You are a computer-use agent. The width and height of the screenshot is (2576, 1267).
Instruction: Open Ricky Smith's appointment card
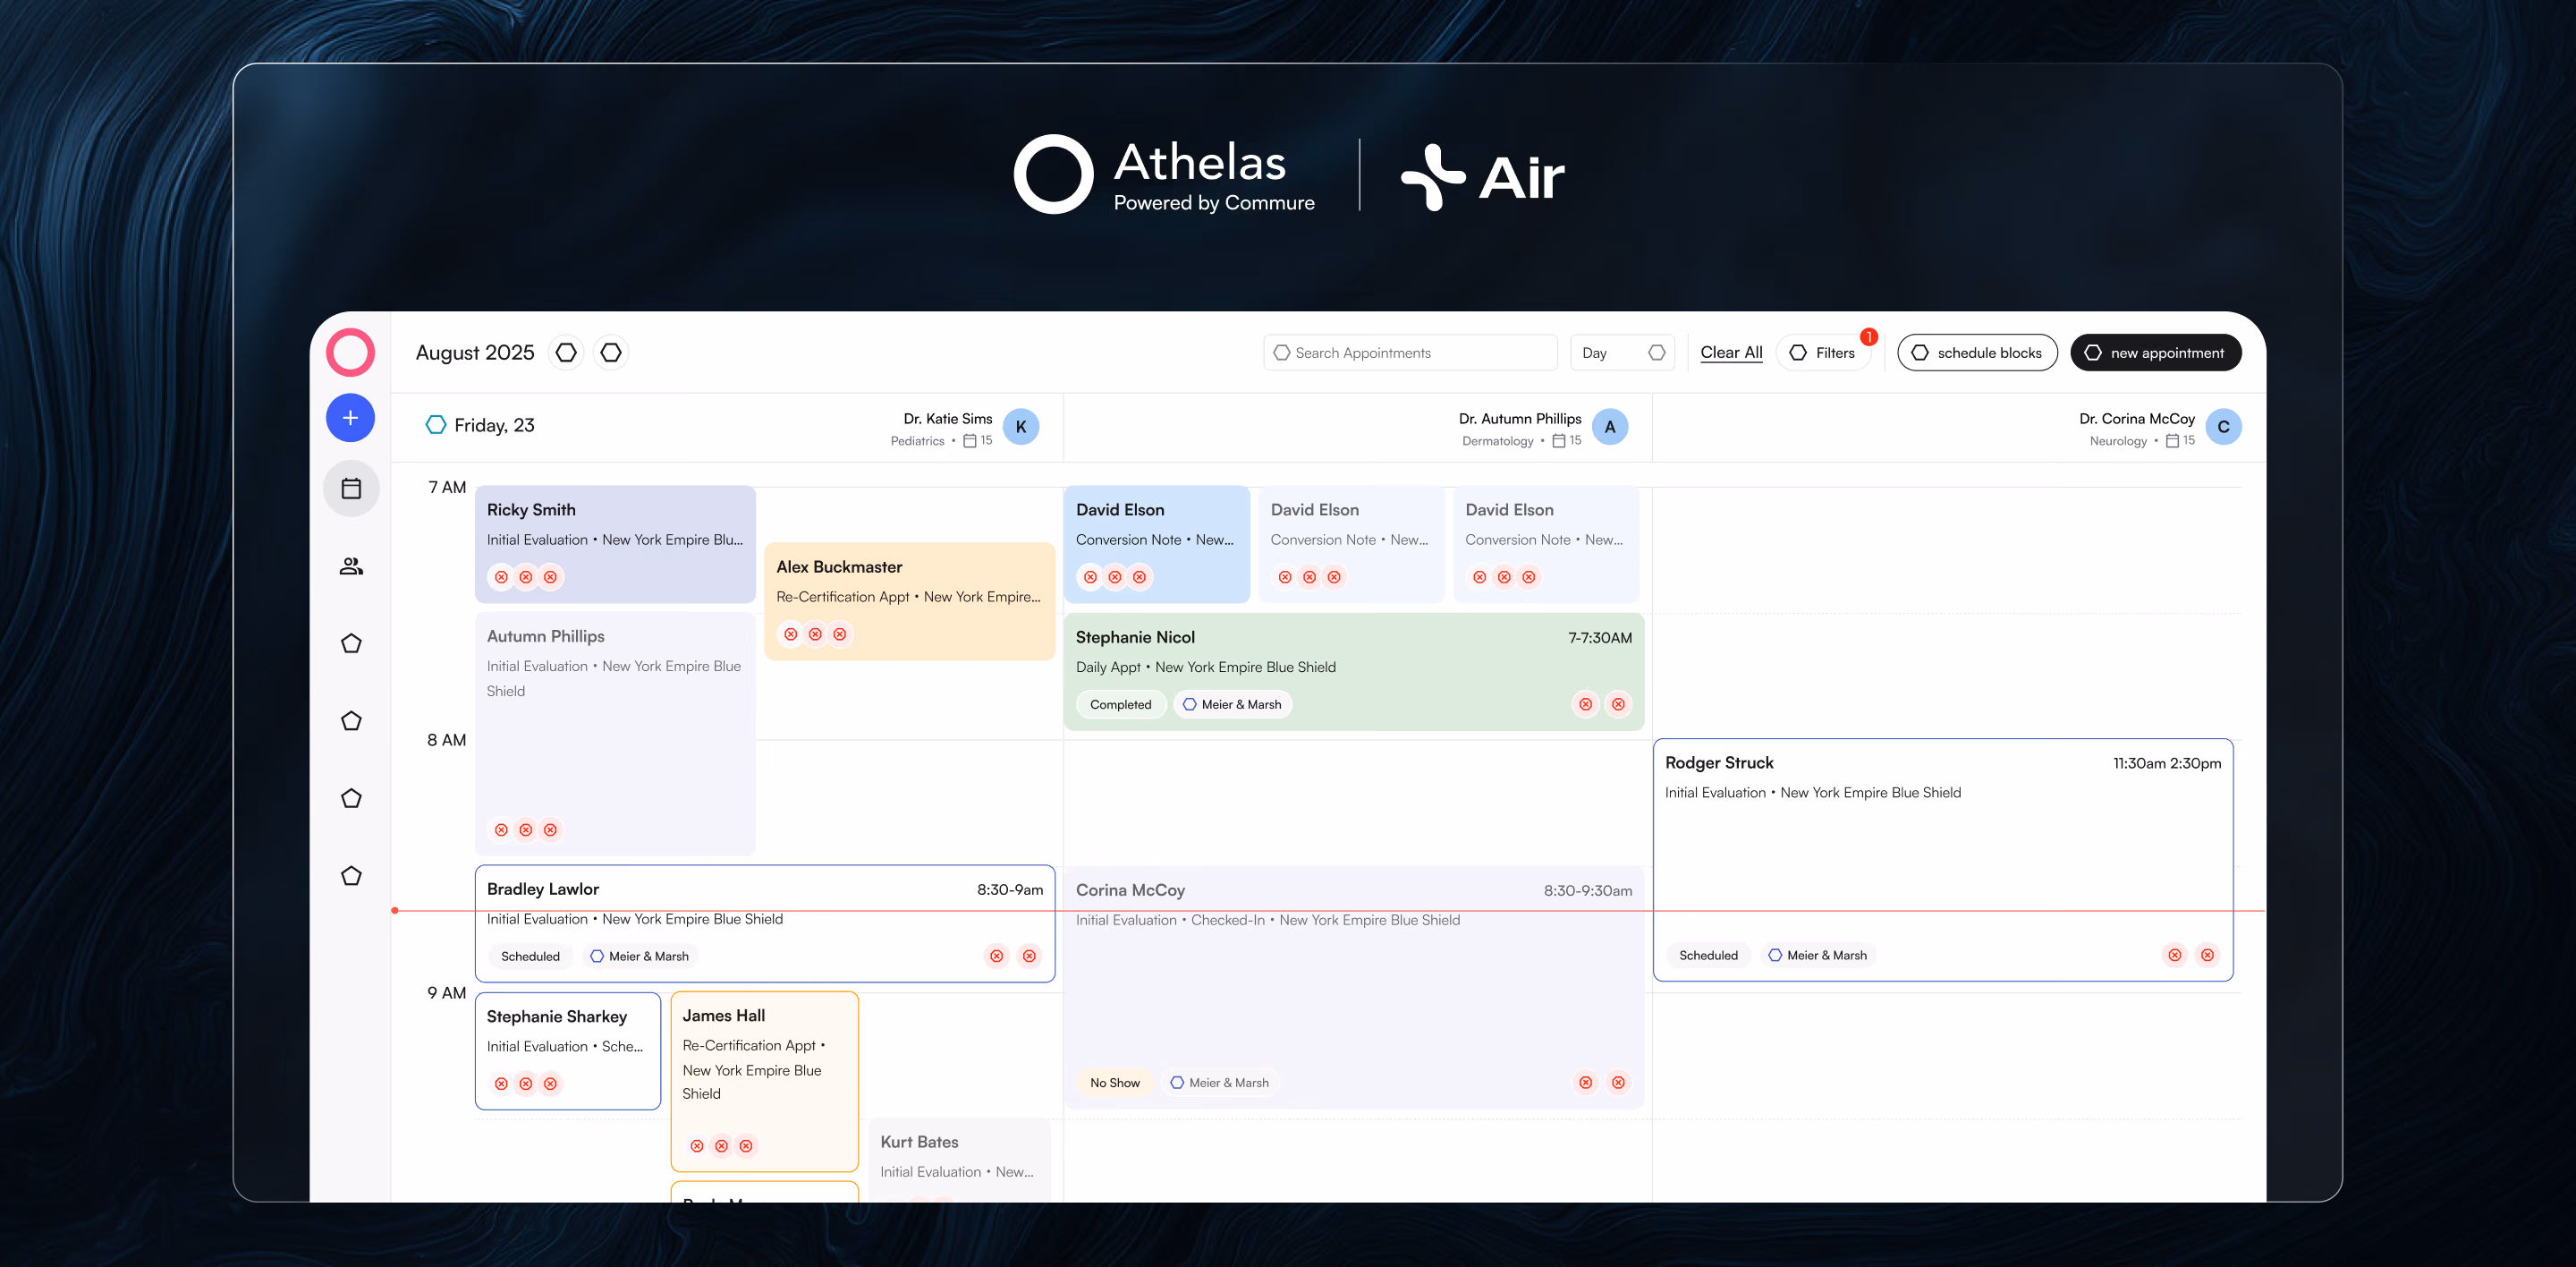(x=615, y=544)
